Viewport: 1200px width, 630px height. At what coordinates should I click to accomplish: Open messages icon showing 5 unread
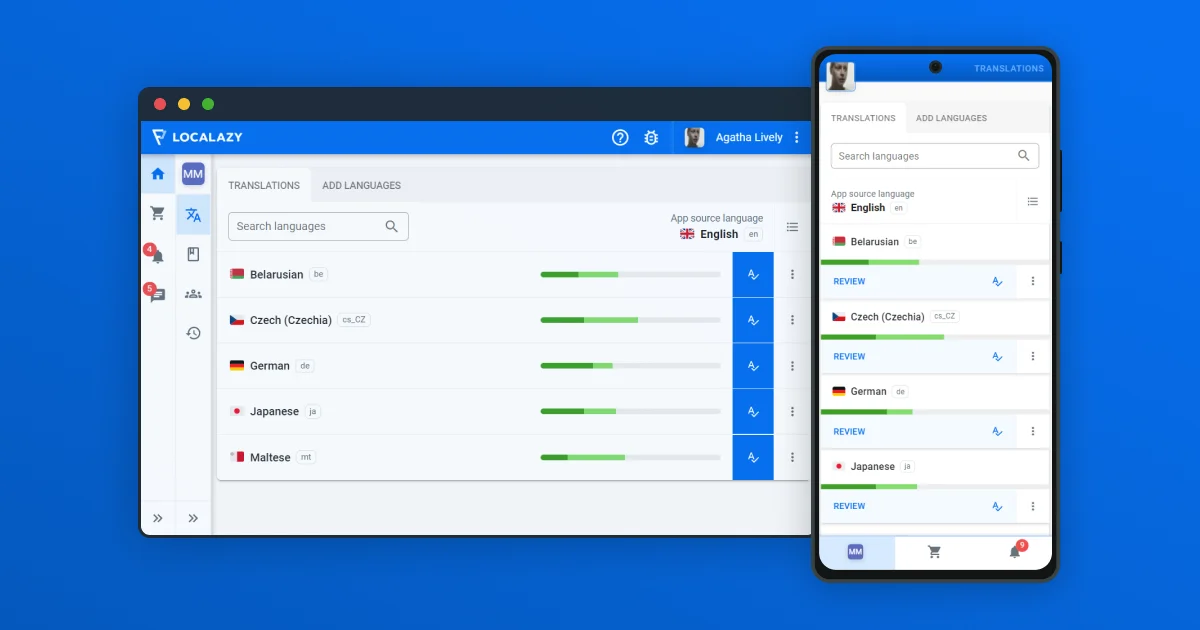pos(157,293)
